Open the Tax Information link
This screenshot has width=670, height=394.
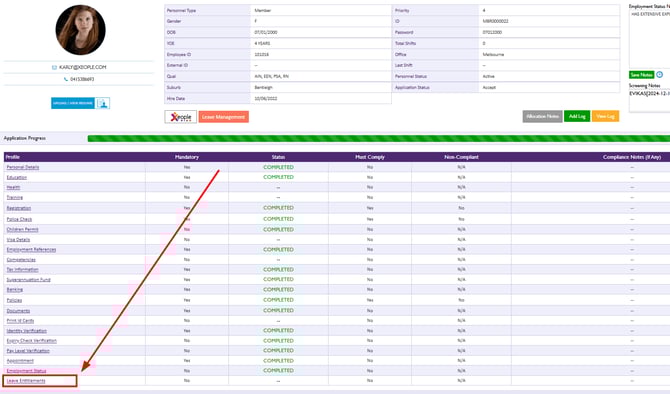(x=22, y=270)
